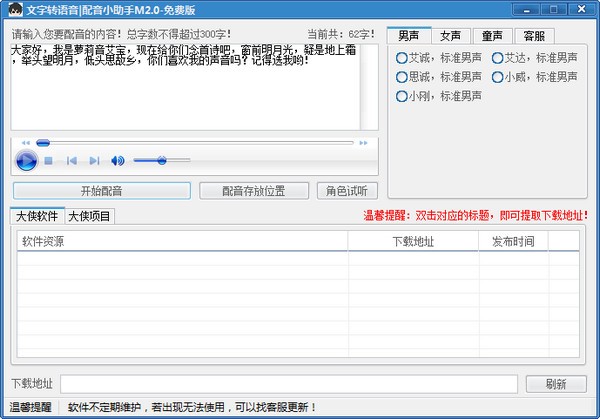
Task: Mute audio using the speaker icon
Action: point(118,161)
